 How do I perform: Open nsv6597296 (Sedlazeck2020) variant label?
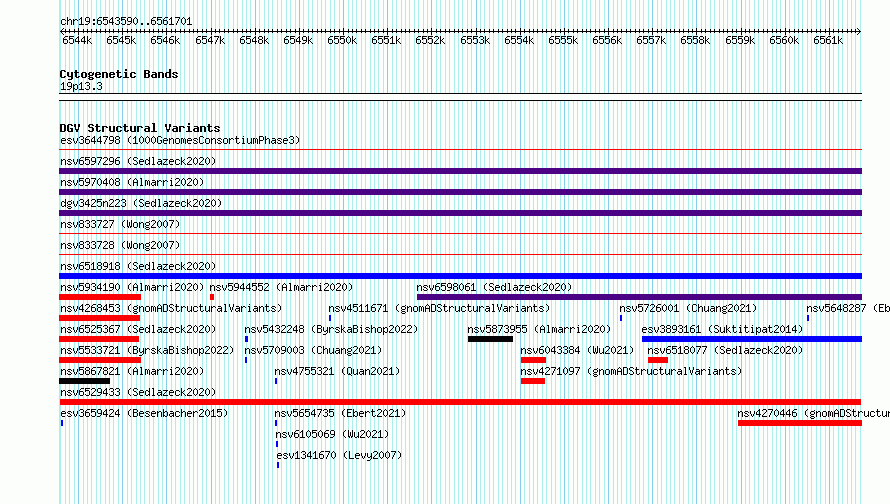[138, 161]
